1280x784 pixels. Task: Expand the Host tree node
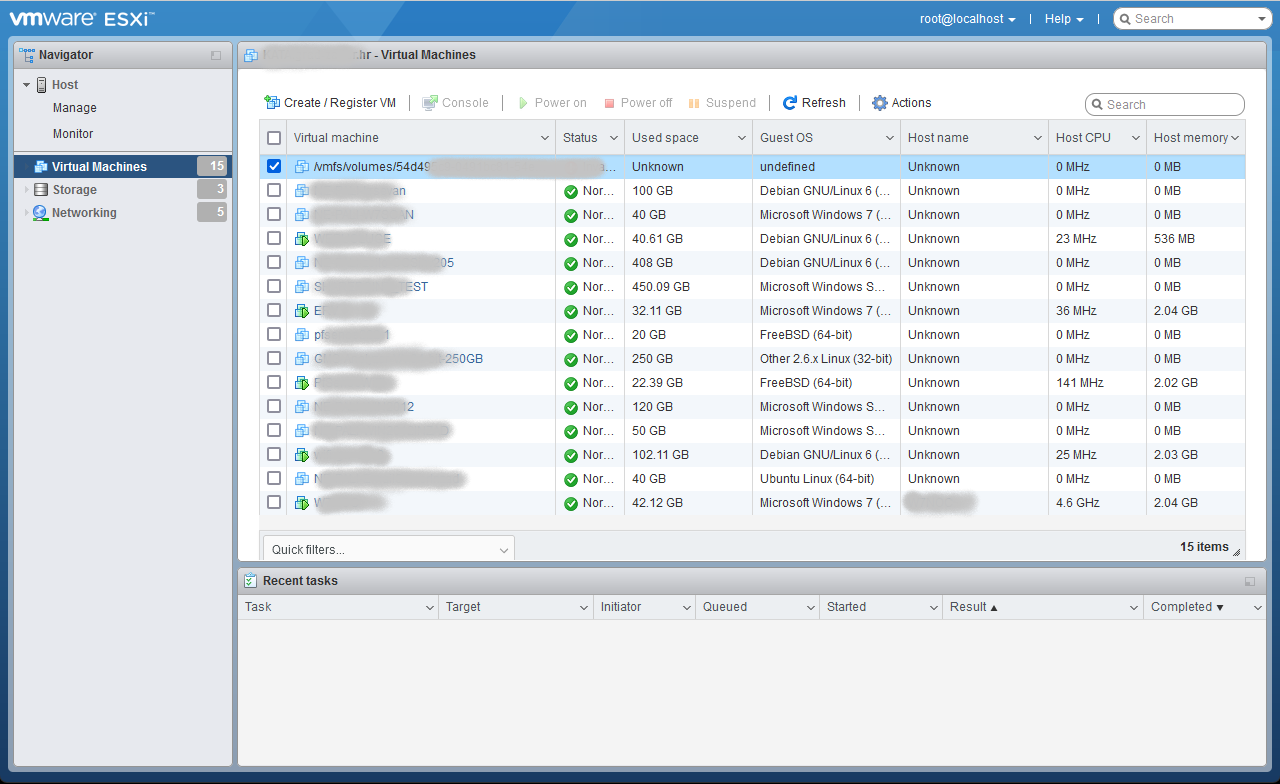point(27,85)
